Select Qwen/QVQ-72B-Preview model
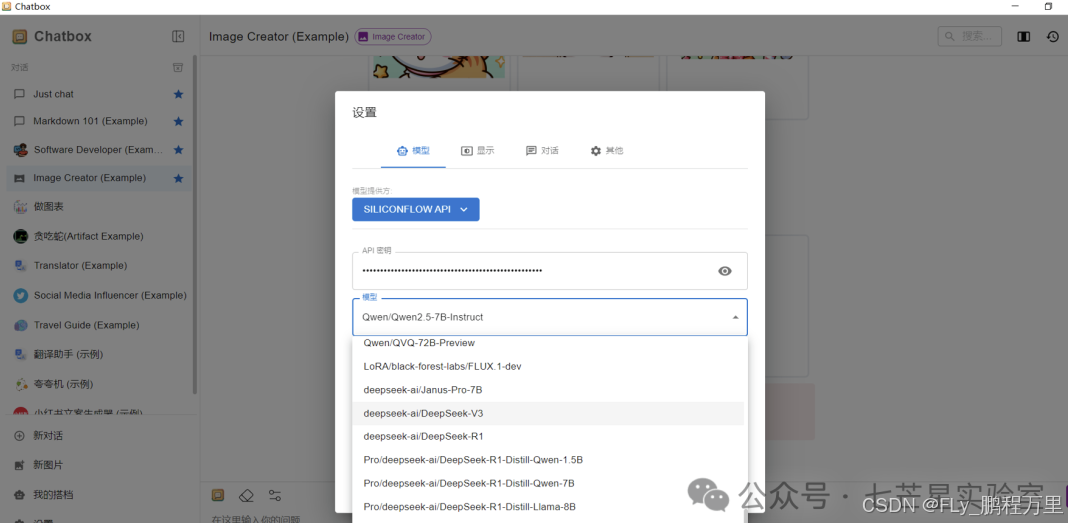Viewport: 1068px width, 523px height. pyautogui.click(x=548, y=343)
